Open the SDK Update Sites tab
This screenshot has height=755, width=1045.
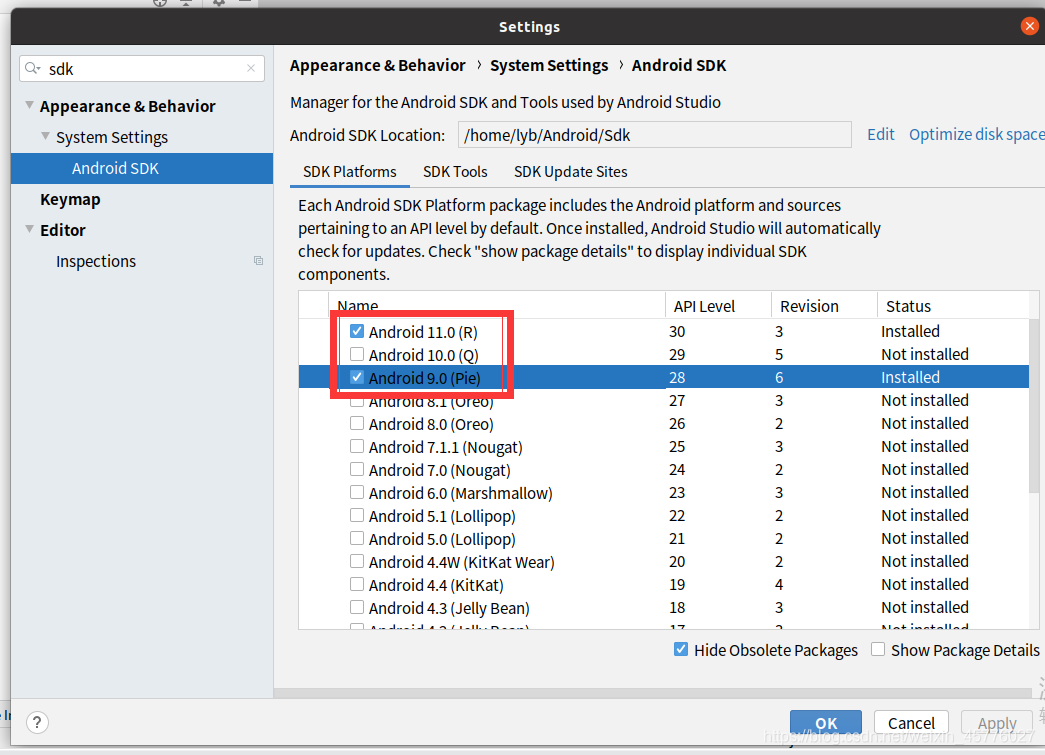pyautogui.click(x=570, y=172)
